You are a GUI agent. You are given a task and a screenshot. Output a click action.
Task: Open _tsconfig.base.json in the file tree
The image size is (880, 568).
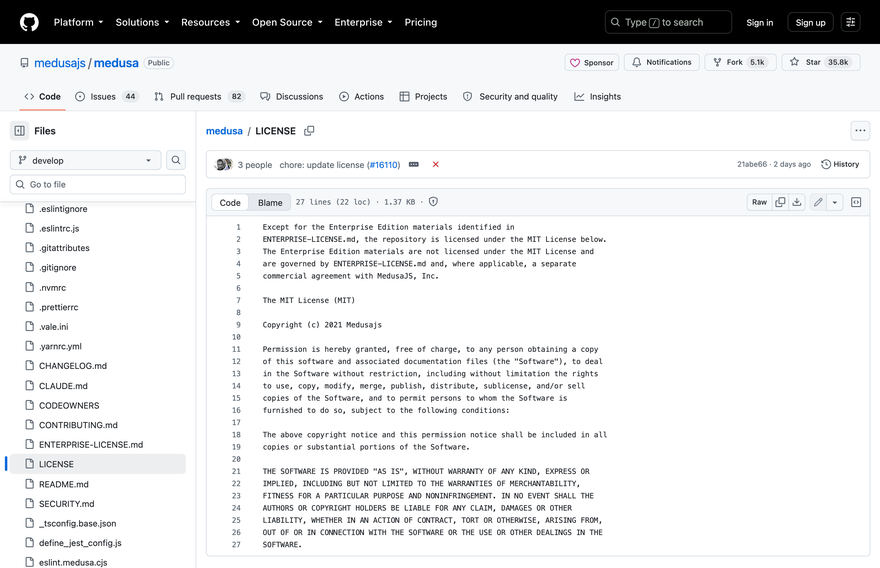coord(77,524)
